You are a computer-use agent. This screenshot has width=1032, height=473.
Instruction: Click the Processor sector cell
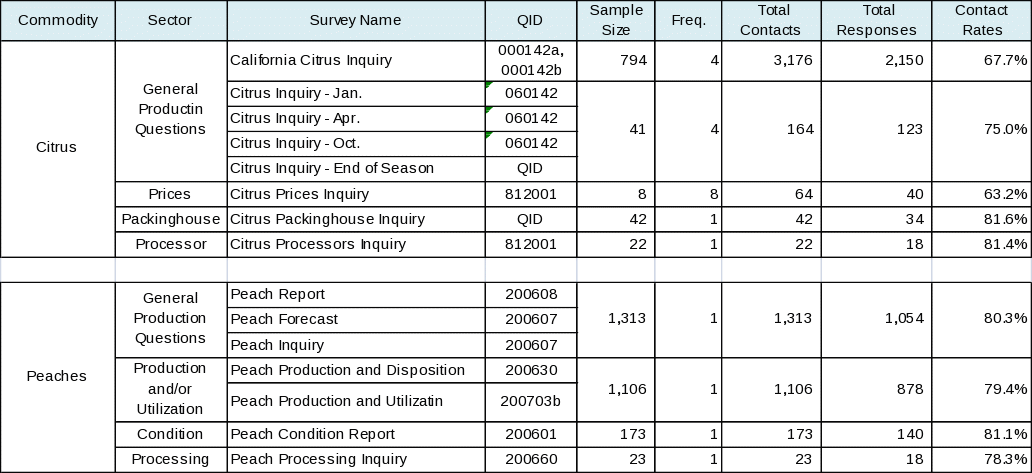click(x=171, y=244)
